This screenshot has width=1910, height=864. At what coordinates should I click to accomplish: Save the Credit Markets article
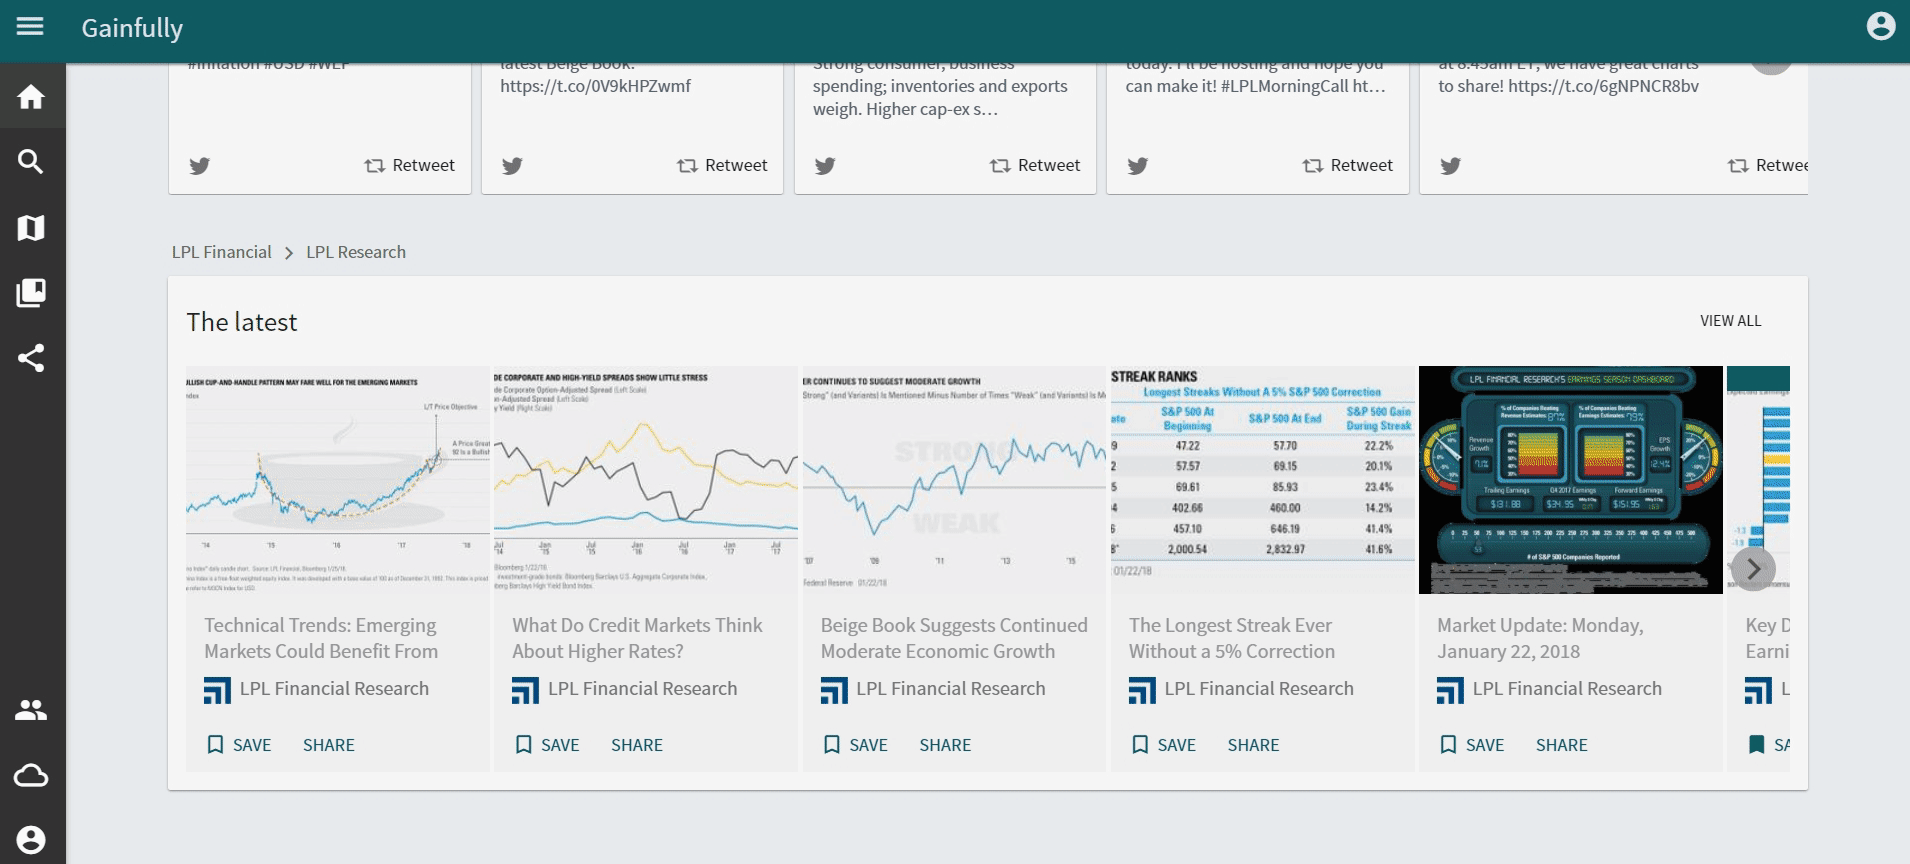pyautogui.click(x=547, y=745)
